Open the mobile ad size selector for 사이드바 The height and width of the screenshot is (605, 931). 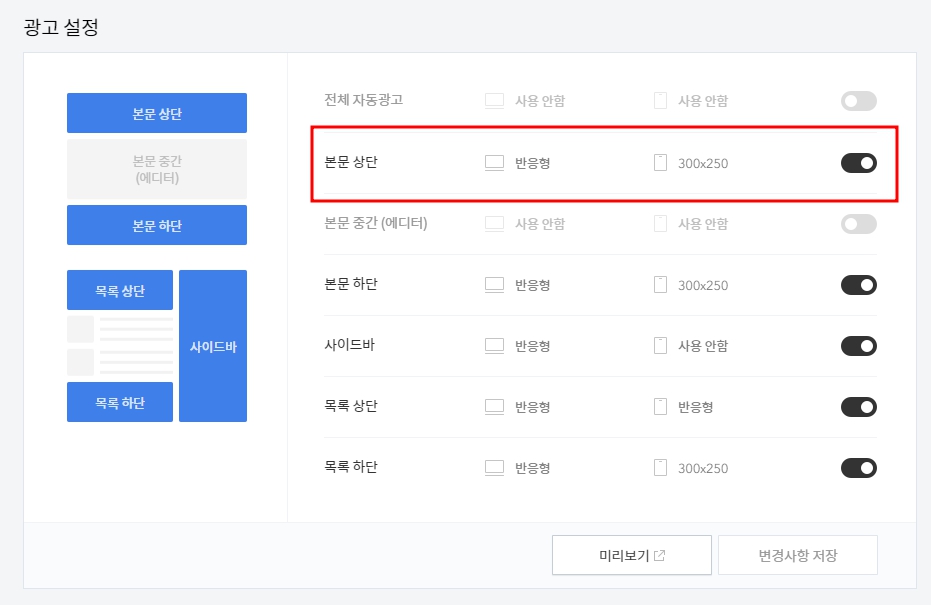pyautogui.click(x=661, y=345)
